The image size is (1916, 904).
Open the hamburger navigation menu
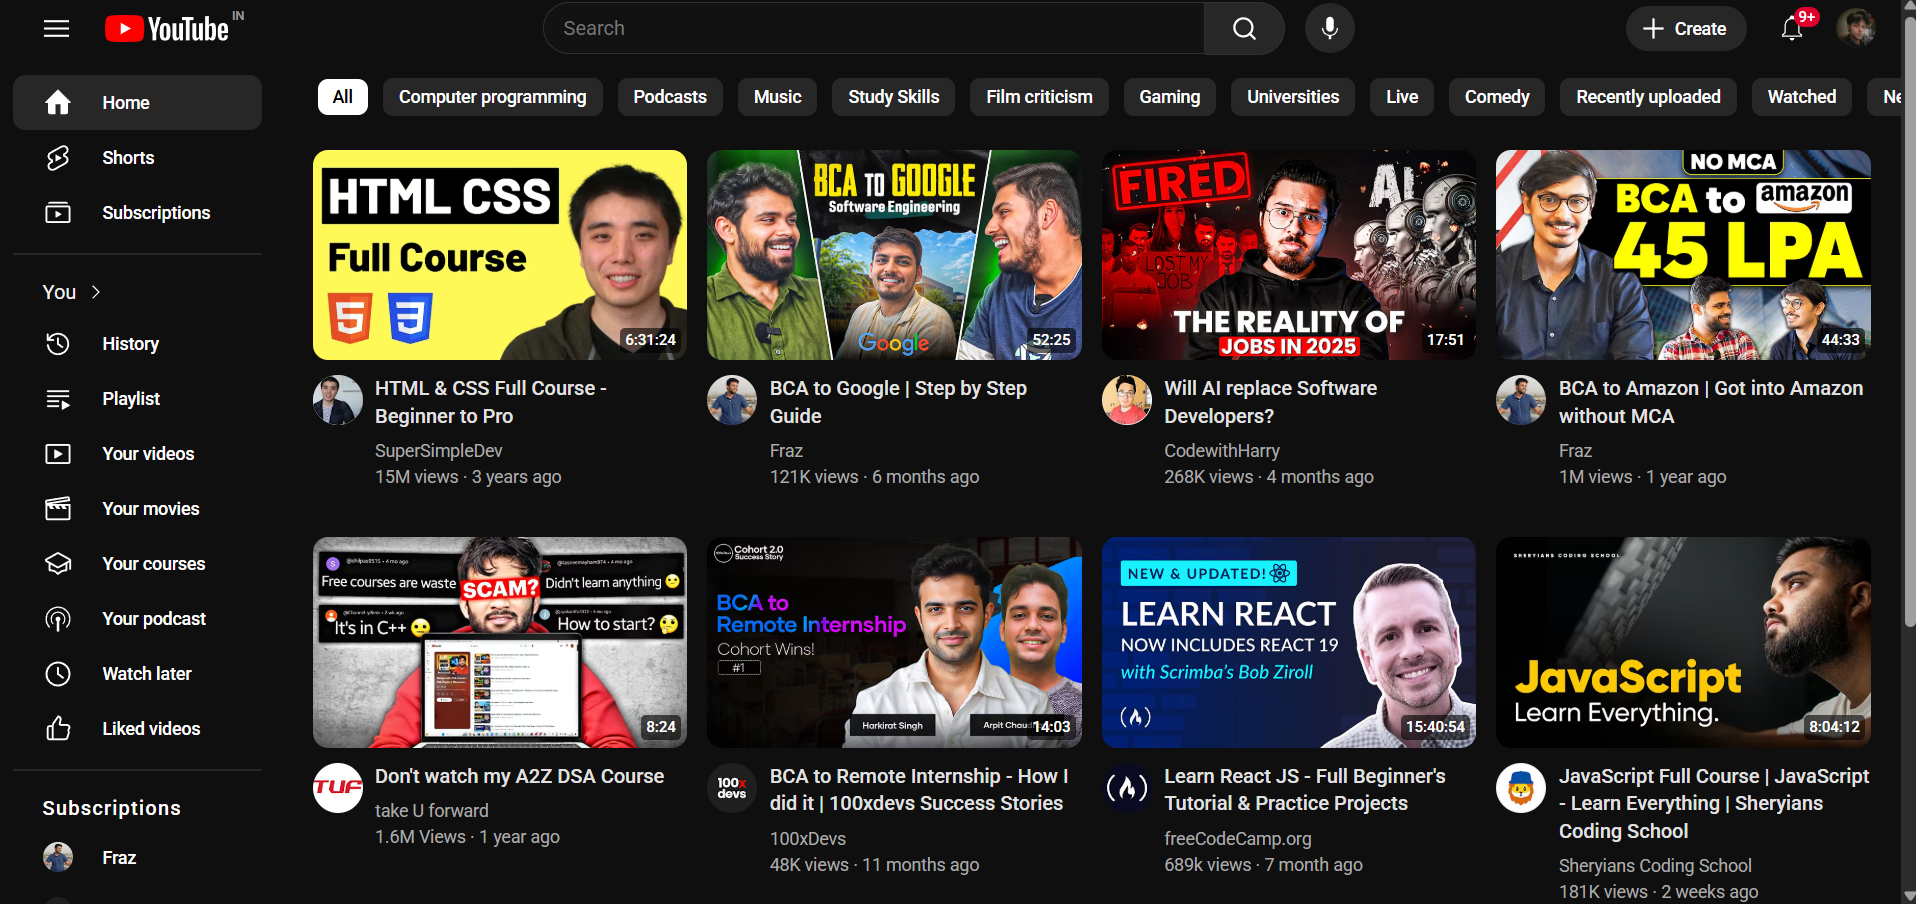(x=56, y=28)
